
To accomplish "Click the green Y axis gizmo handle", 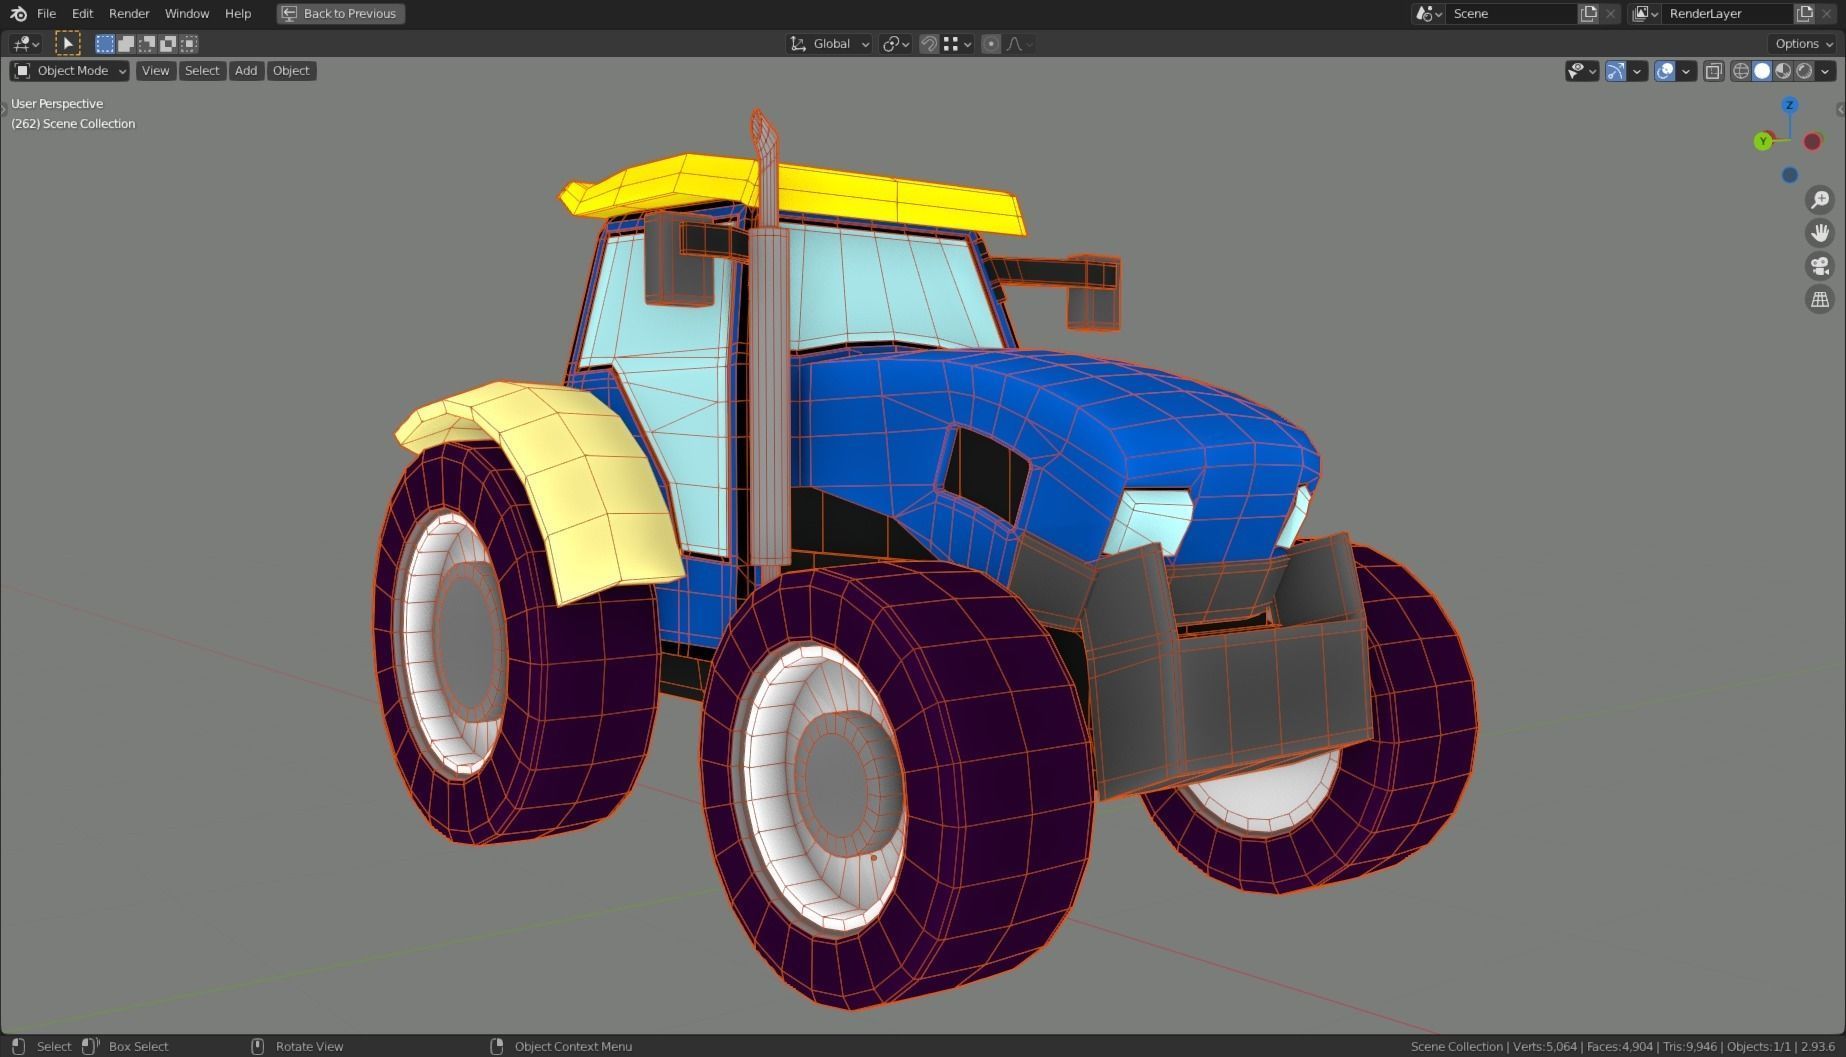I will (1763, 141).
